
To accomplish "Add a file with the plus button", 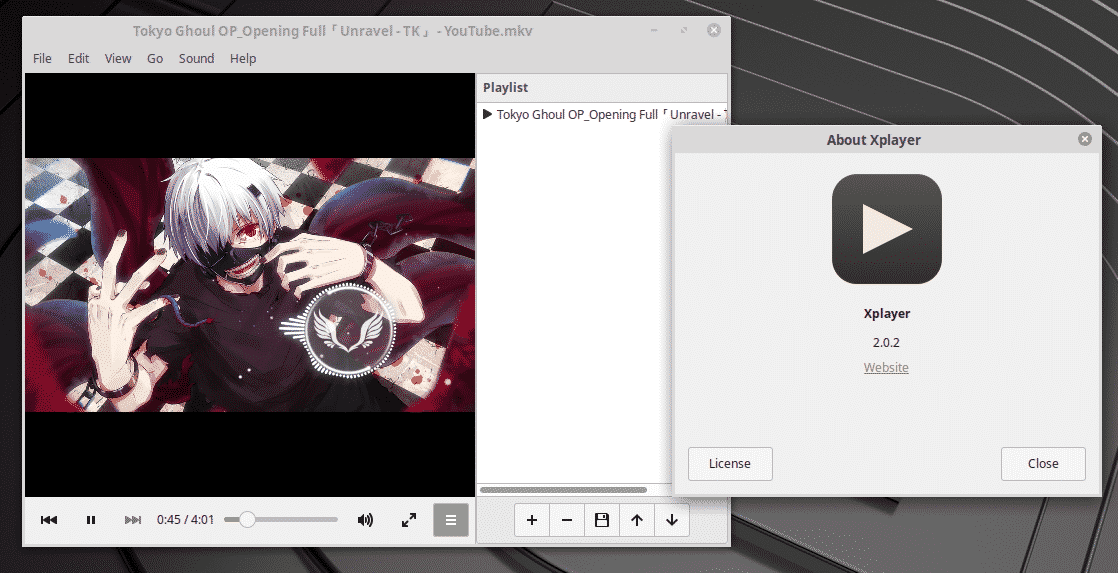I will (532, 520).
